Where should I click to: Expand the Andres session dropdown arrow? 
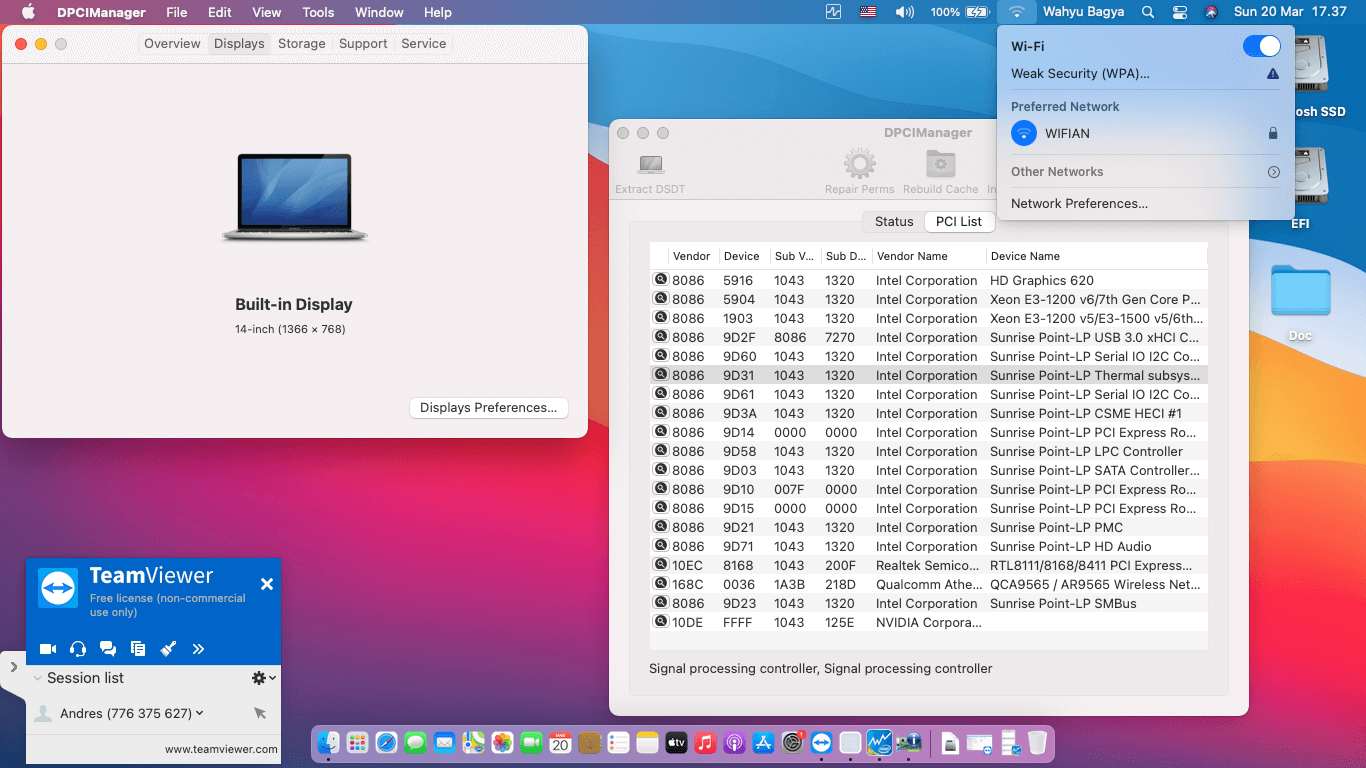(x=200, y=713)
